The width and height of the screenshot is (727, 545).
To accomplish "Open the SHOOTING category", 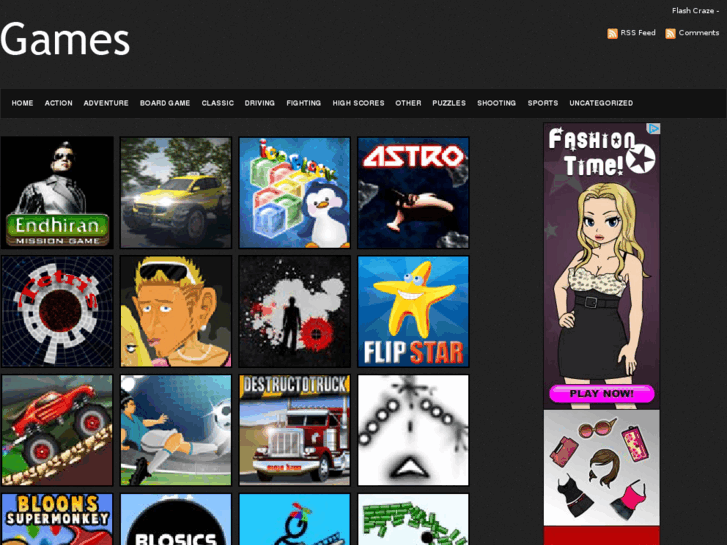I will [x=497, y=103].
